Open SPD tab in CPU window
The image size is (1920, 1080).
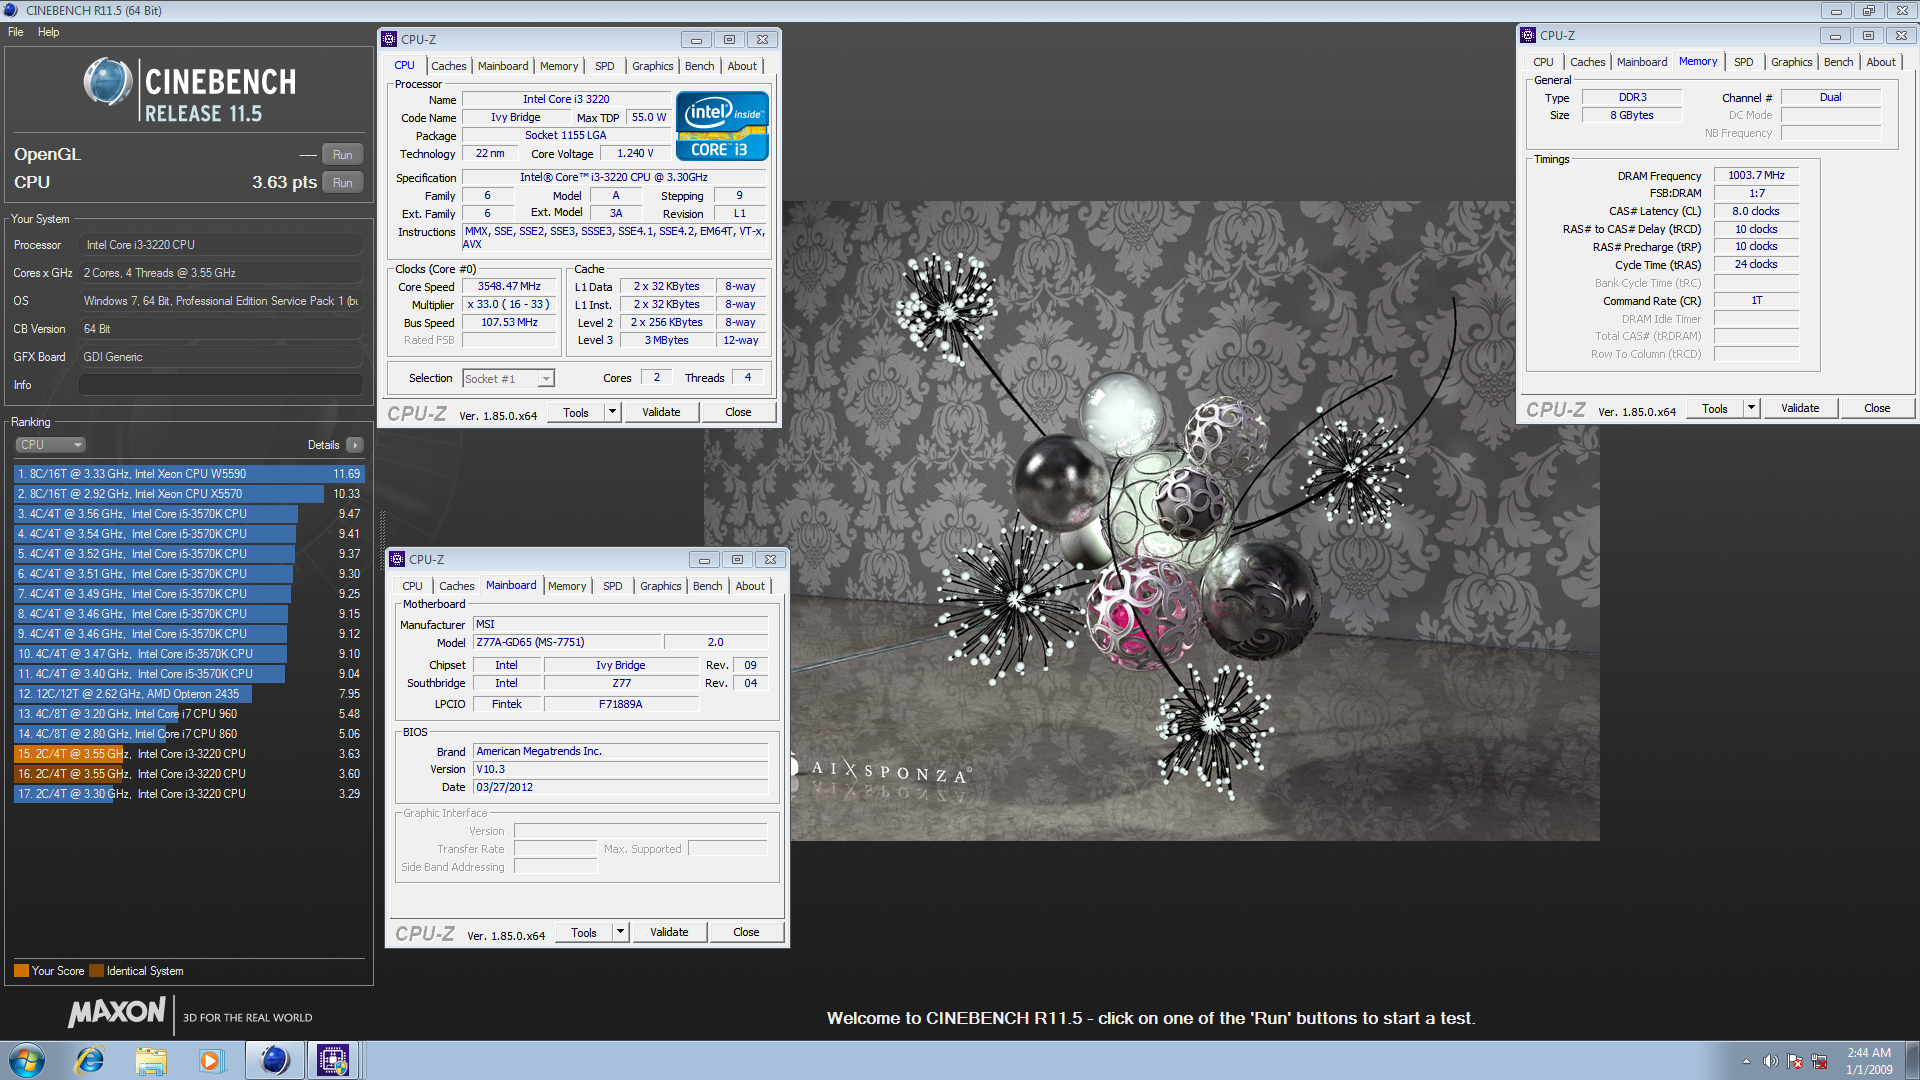[605, 66]
